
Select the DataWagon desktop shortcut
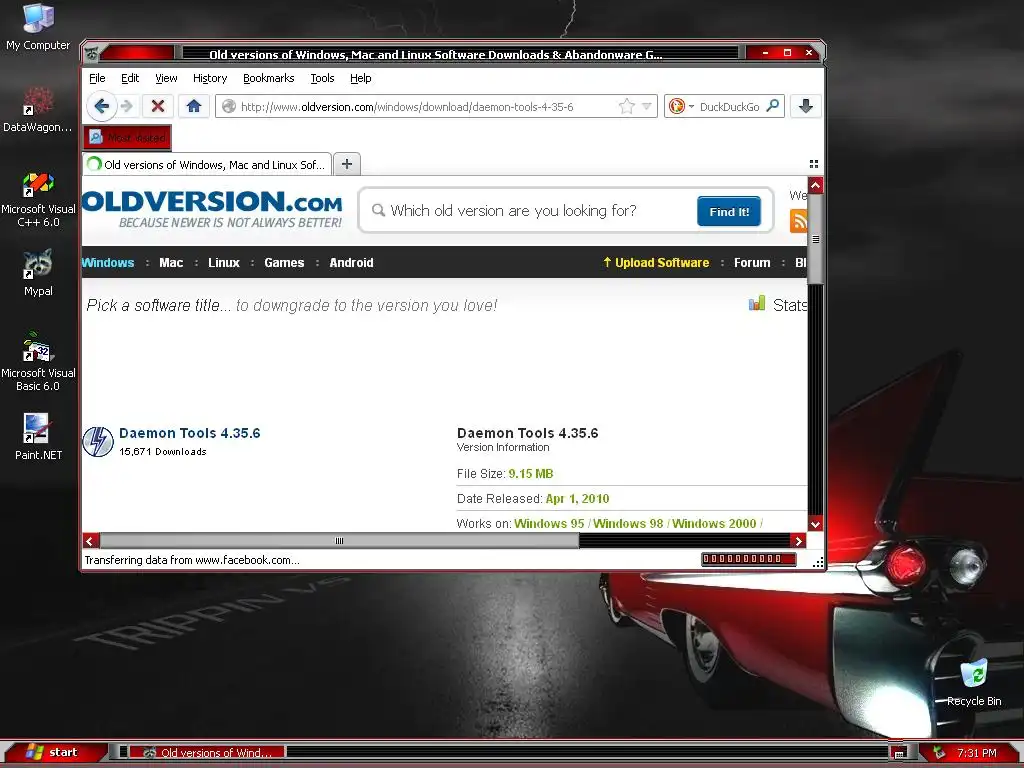coord(38,109)
